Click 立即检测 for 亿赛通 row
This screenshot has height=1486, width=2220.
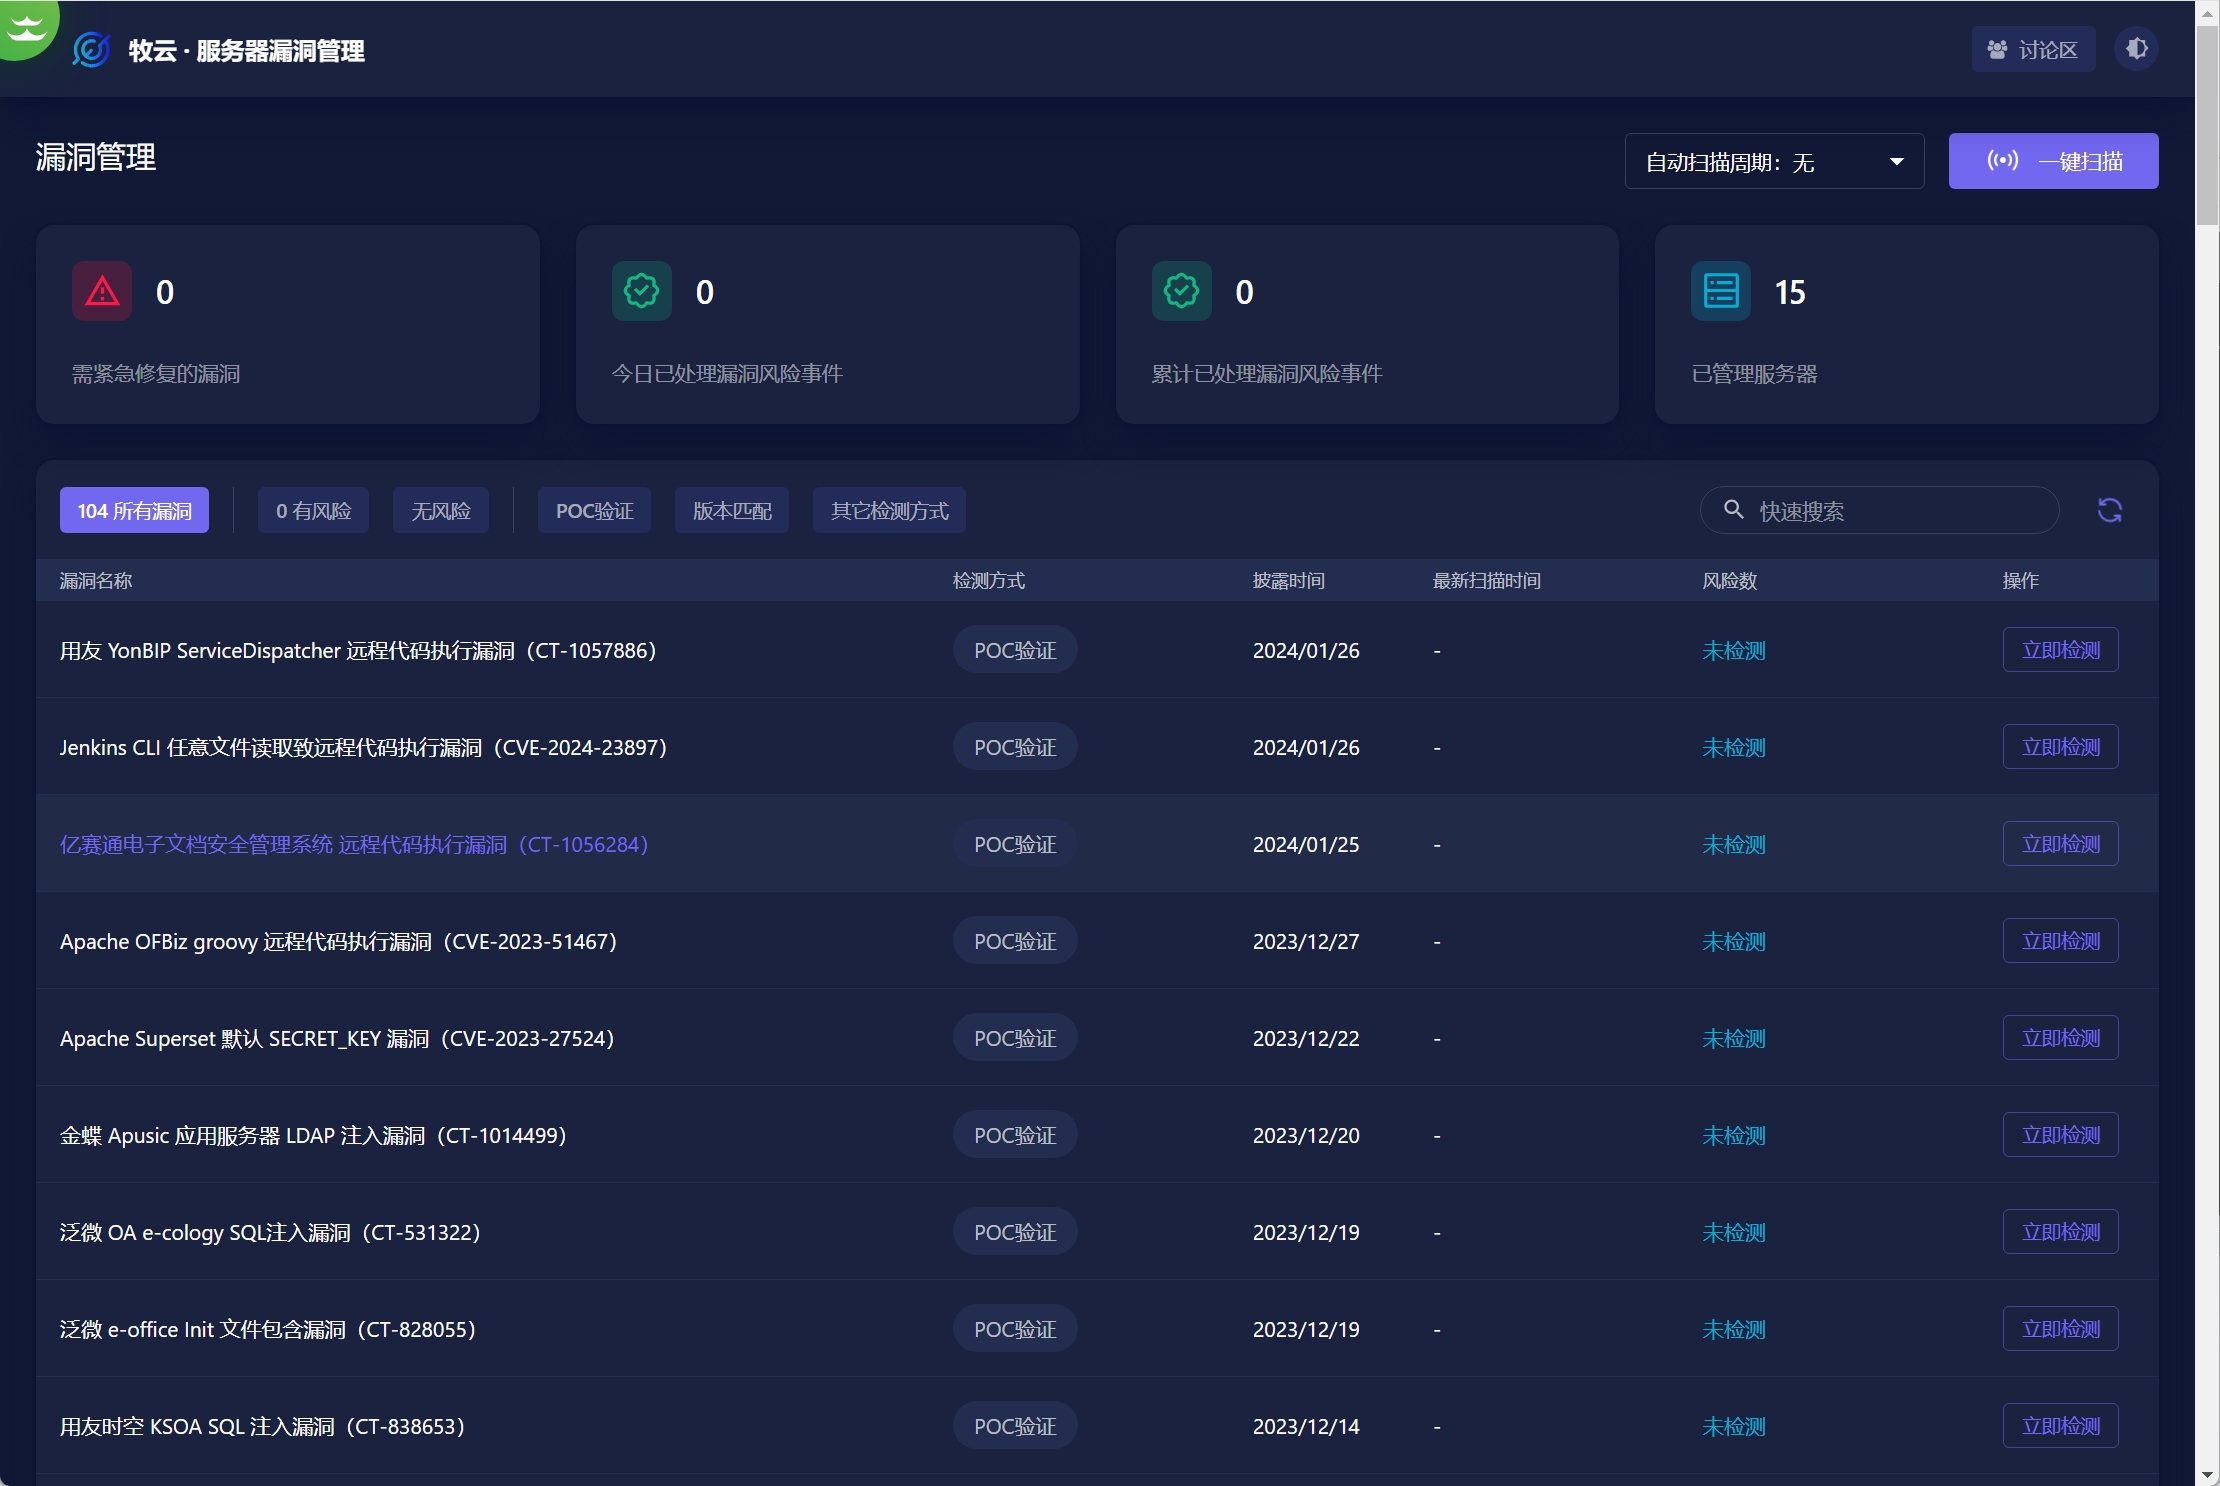pyautogui.click(x=2061, y=844)
